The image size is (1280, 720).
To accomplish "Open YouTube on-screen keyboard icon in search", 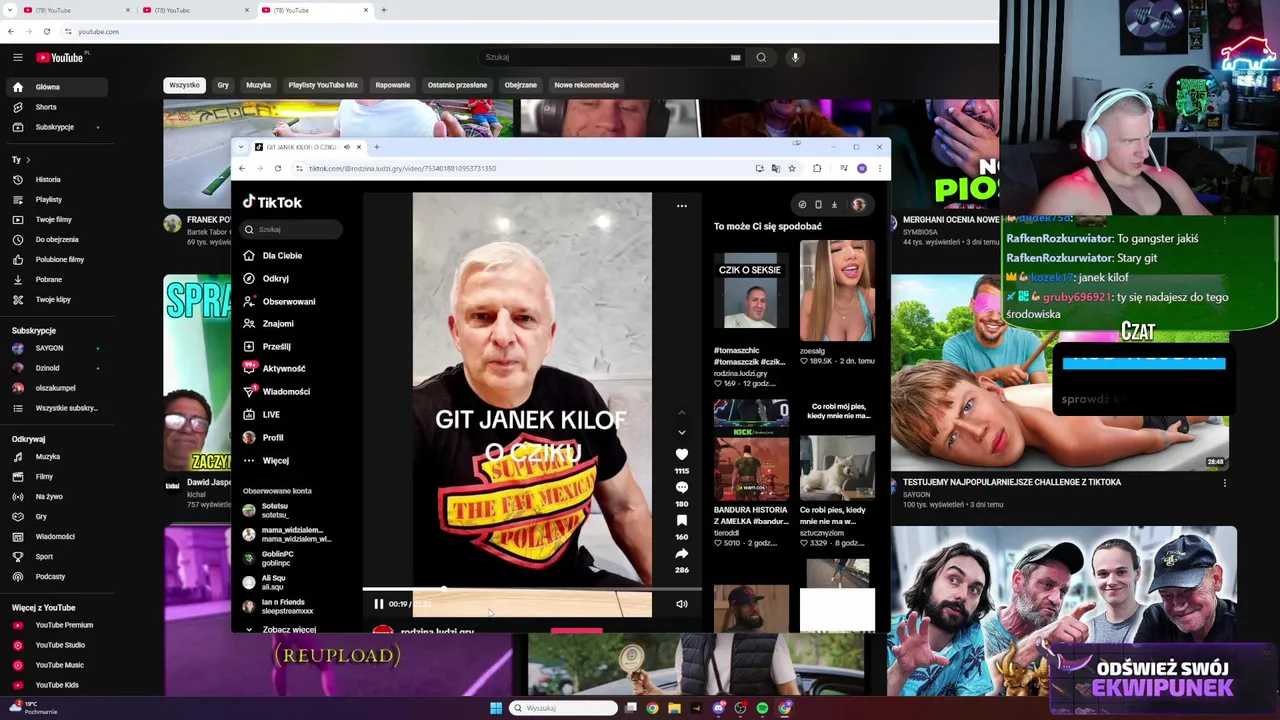I will 735,57.
